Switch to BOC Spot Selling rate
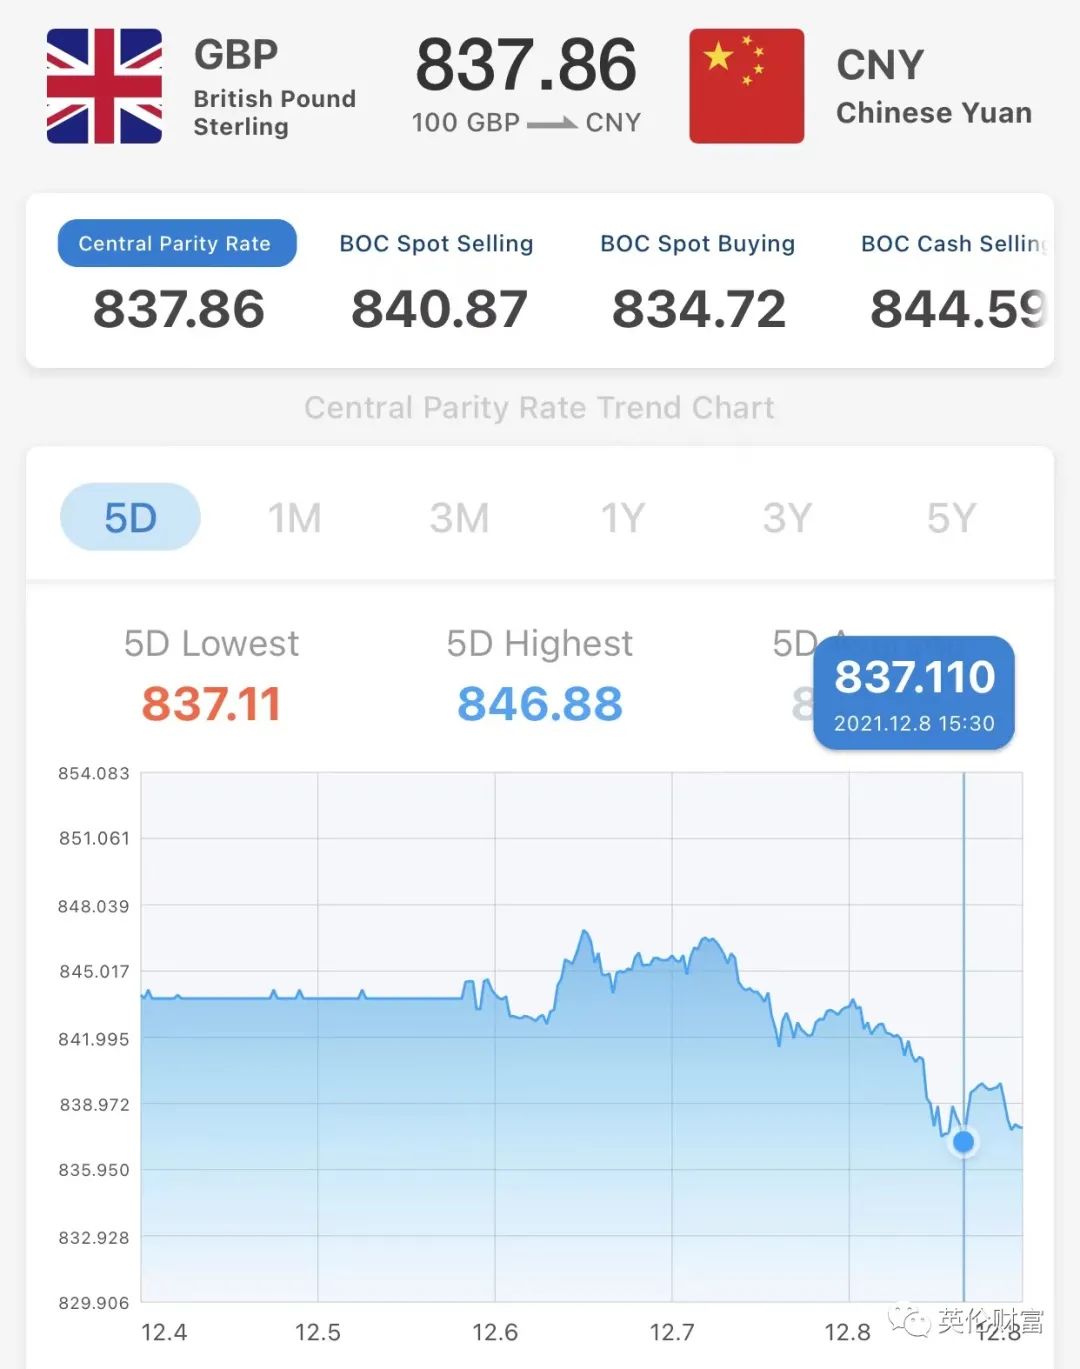This screenshot has height=1369, width=1080. coord(436,243)
